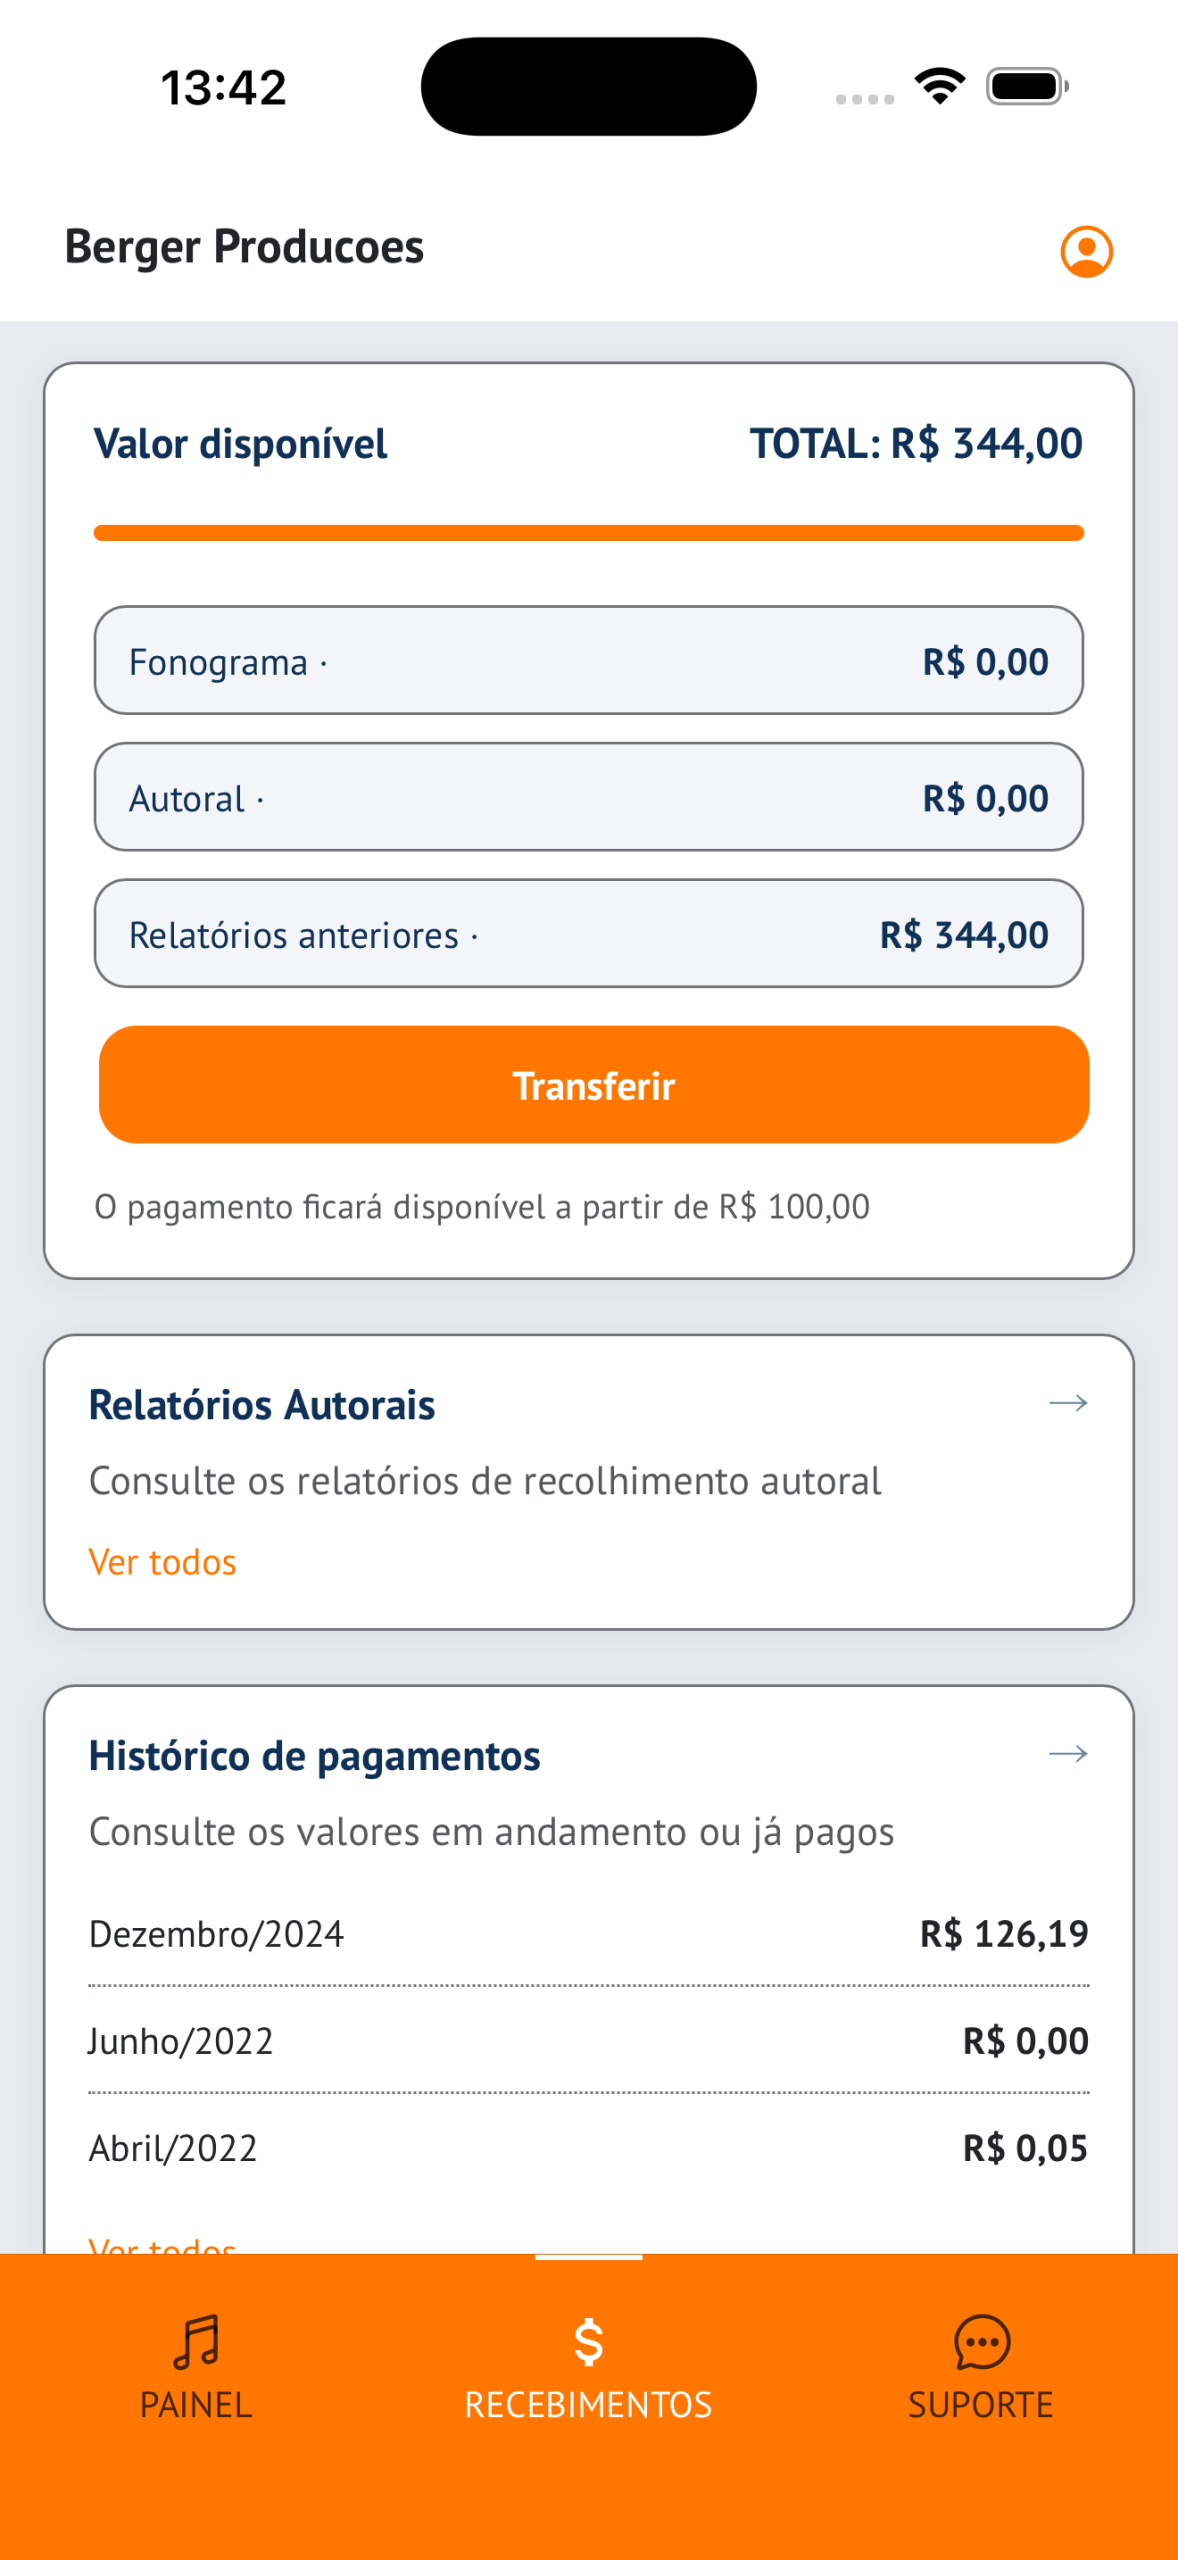1178x2560 pixels.
Task: Select the Abril/2022 payment entry
Action: pos(588,2148)
